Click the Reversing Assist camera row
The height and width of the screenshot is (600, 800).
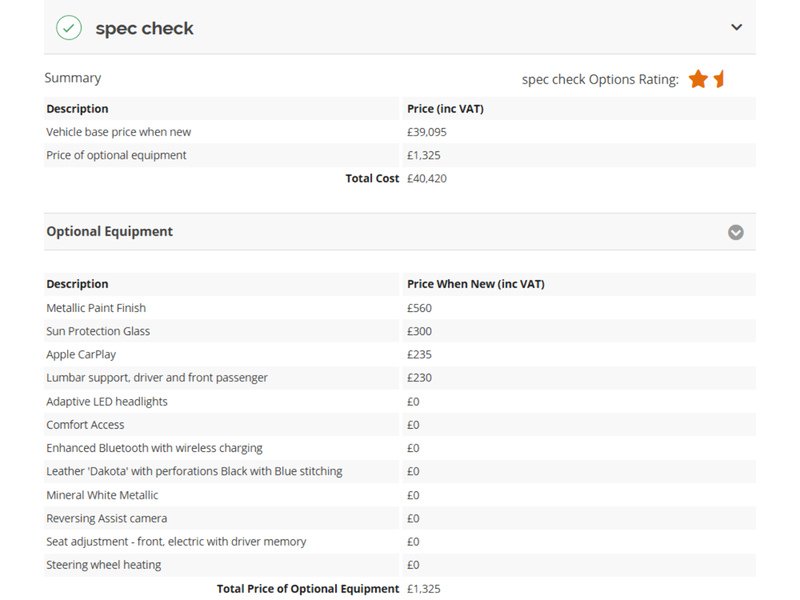click(107, 518)
